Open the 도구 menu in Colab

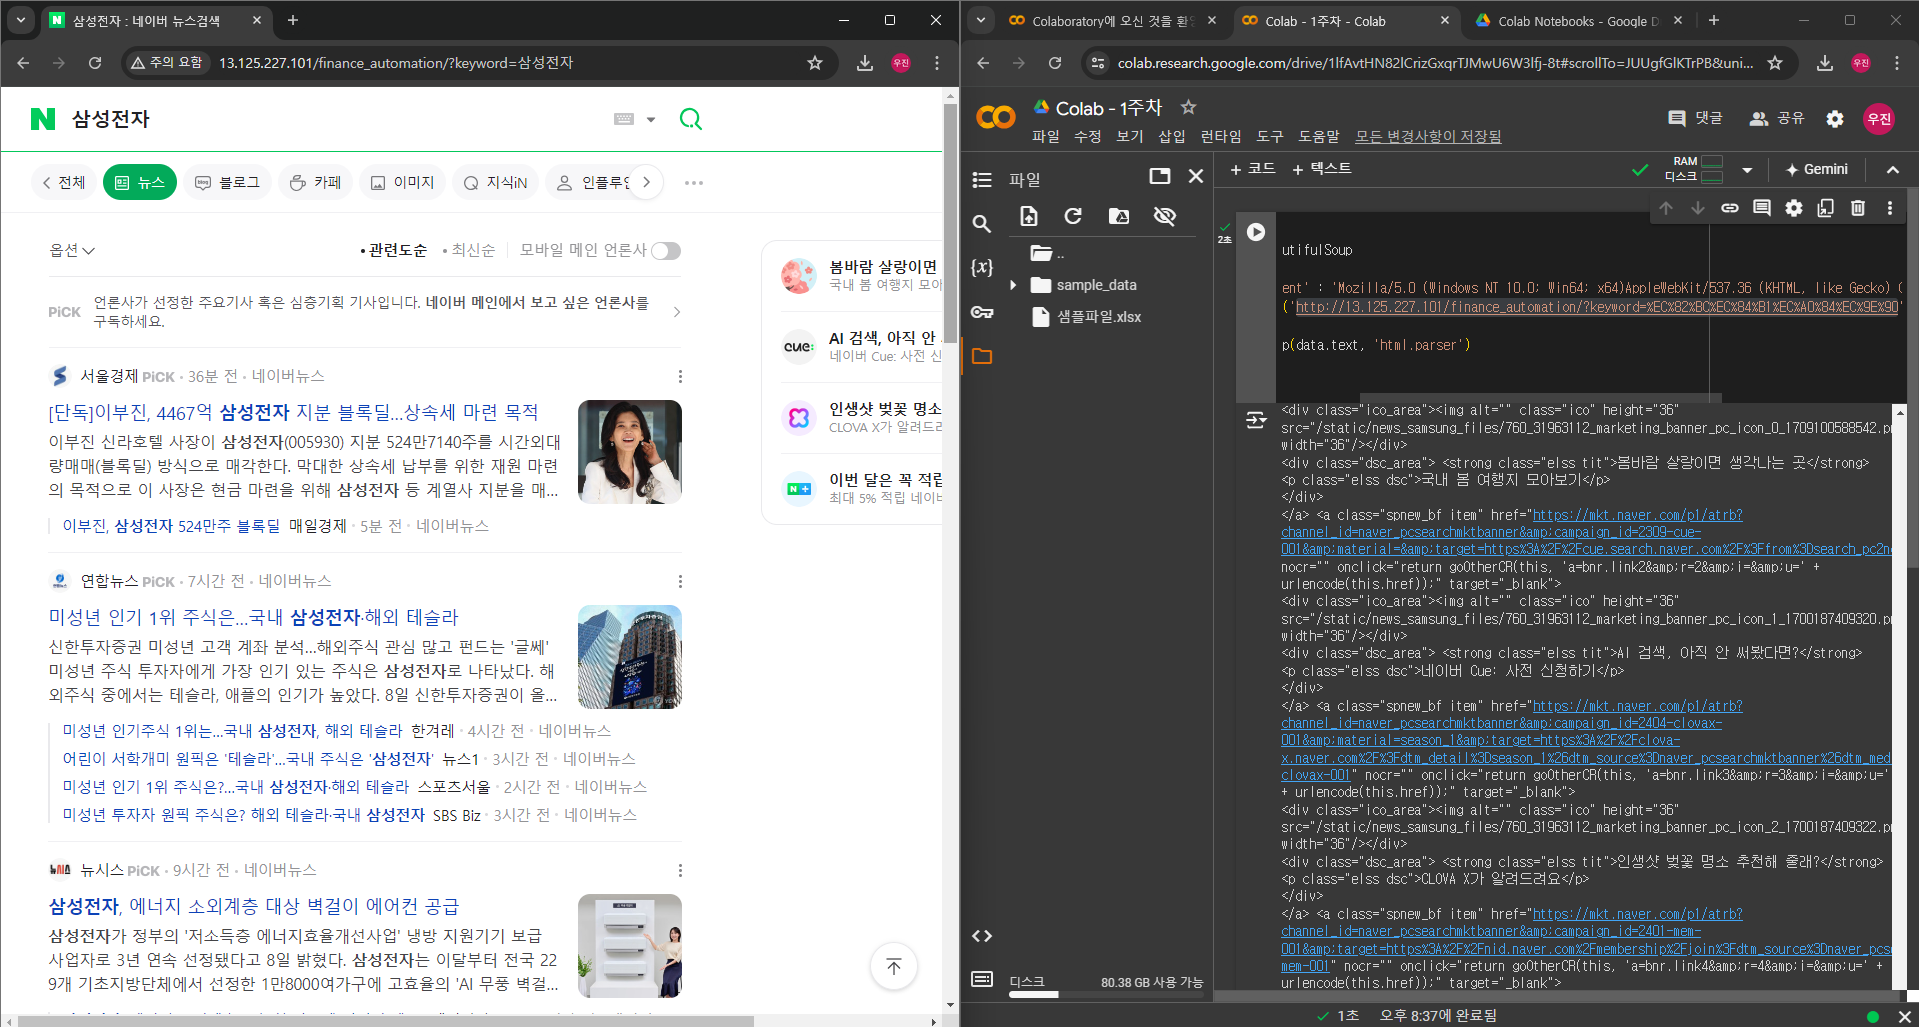click(1270, 137)
